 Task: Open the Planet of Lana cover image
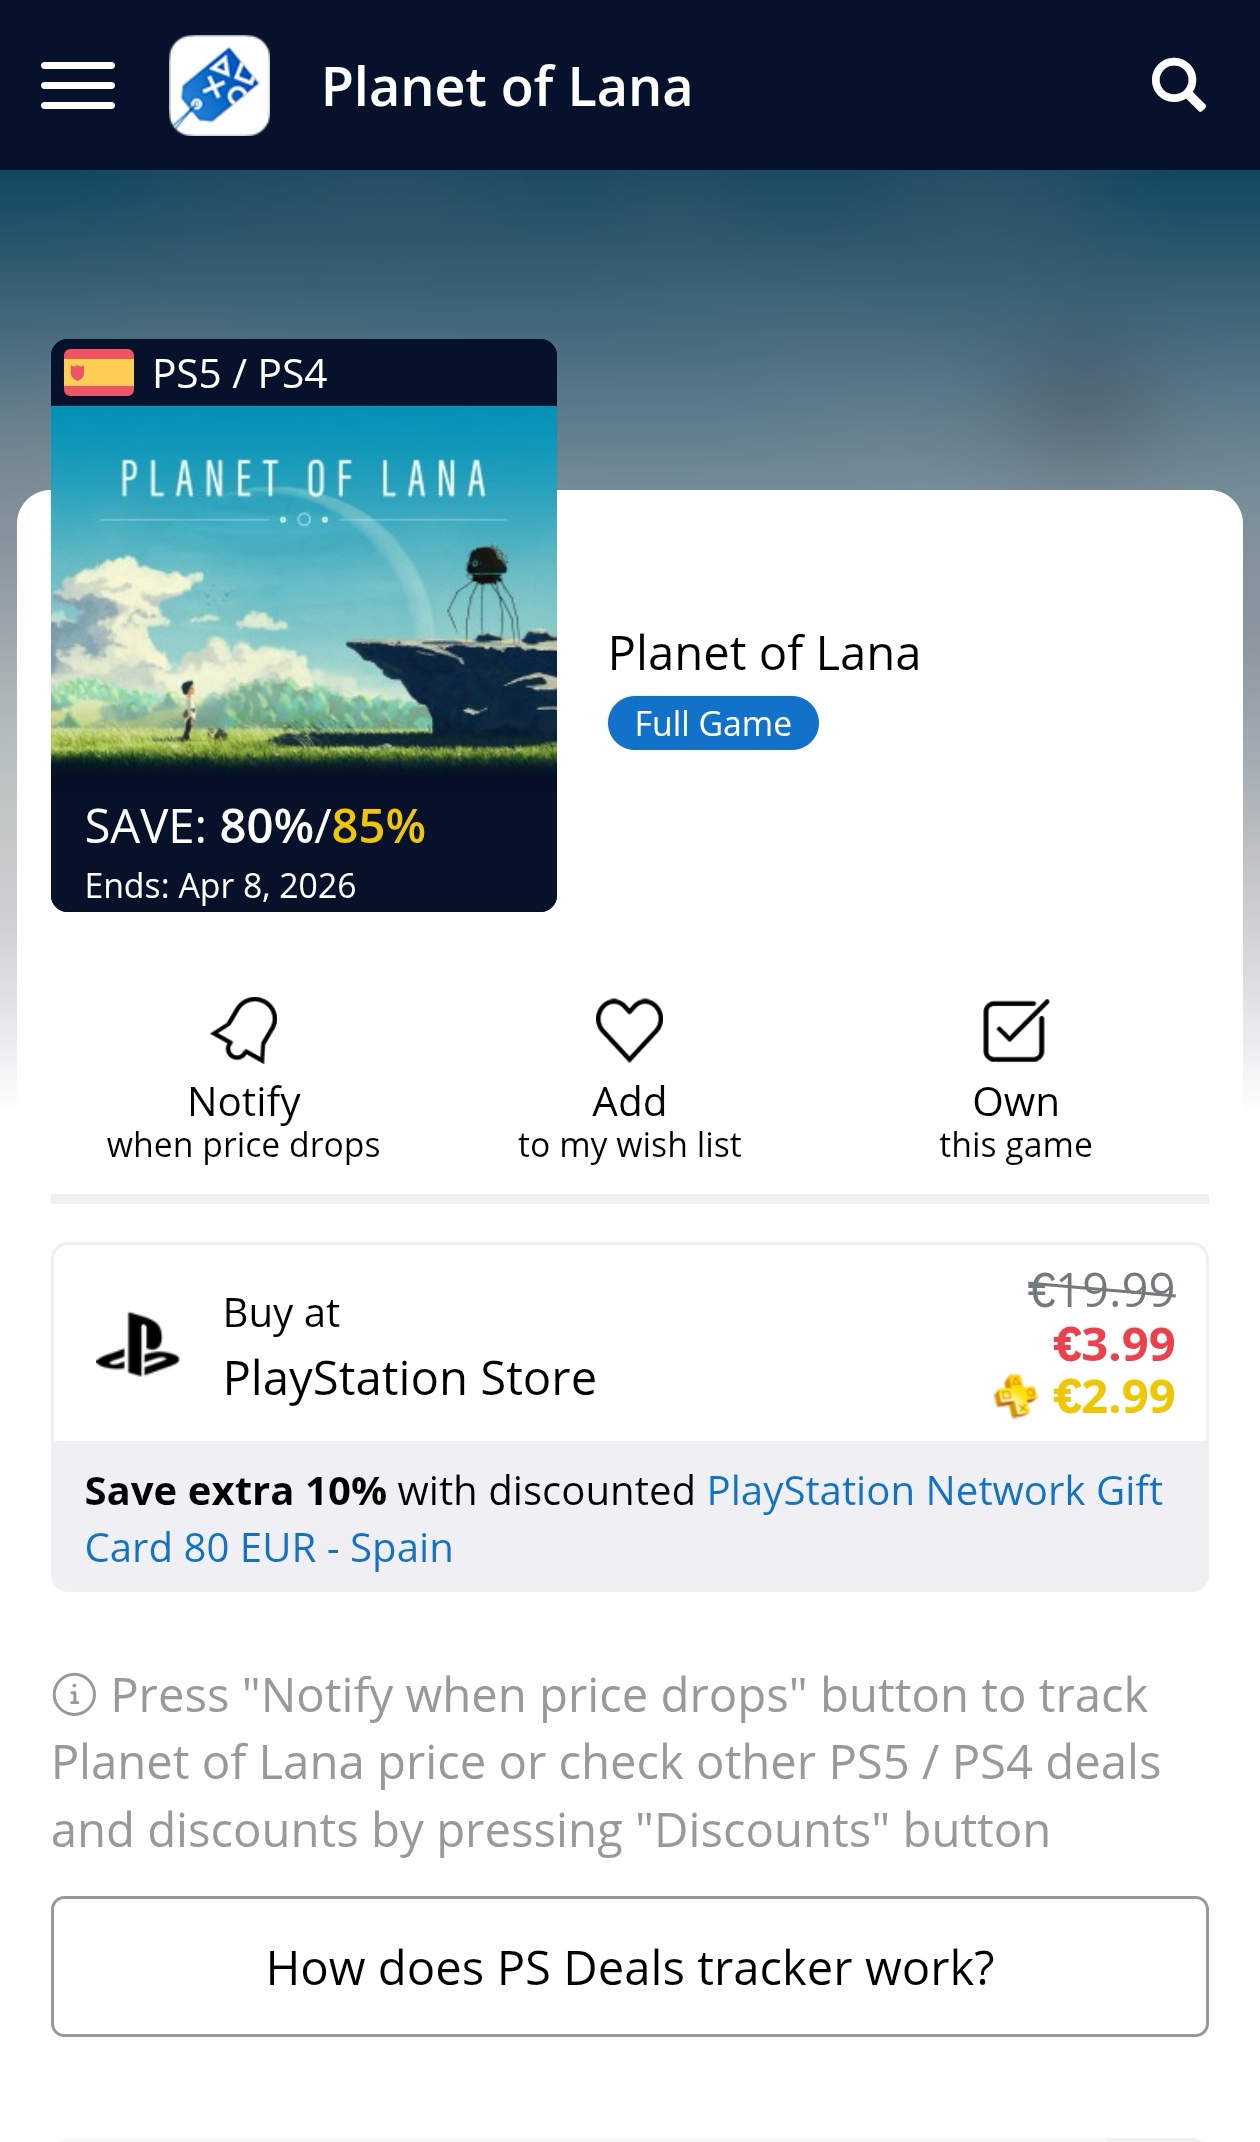coord(304,600)
